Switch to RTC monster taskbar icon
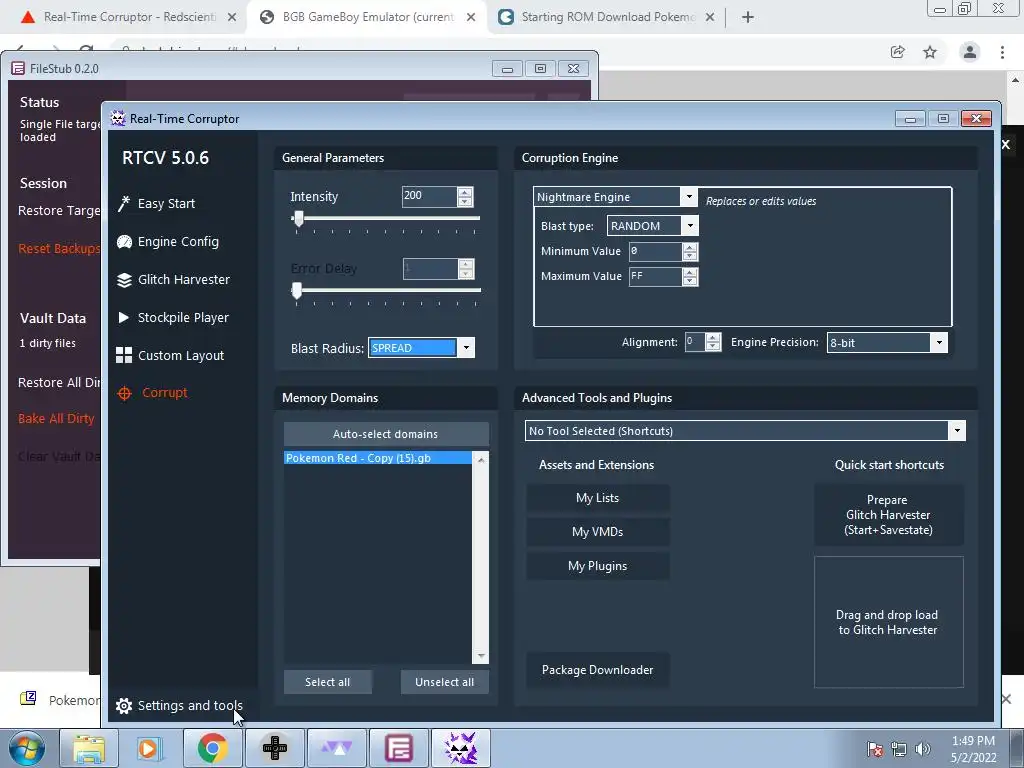 point(461,748)
